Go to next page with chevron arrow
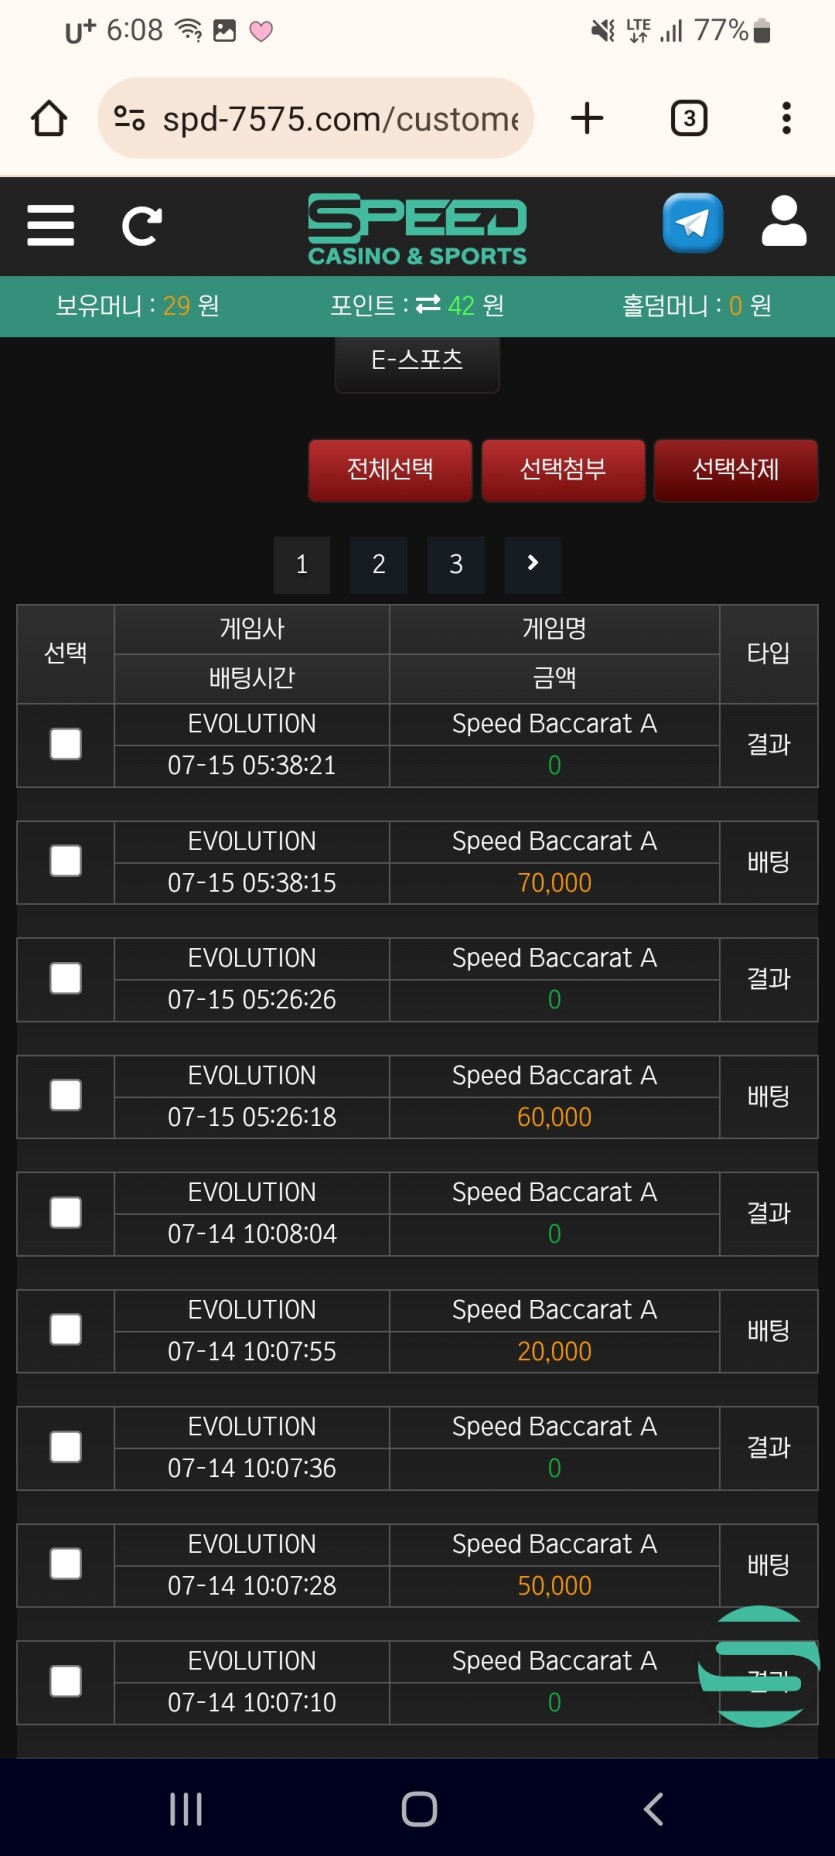The height and width of the screenshot is (1856, 835). pyautogui.click(x=533, y=564)
